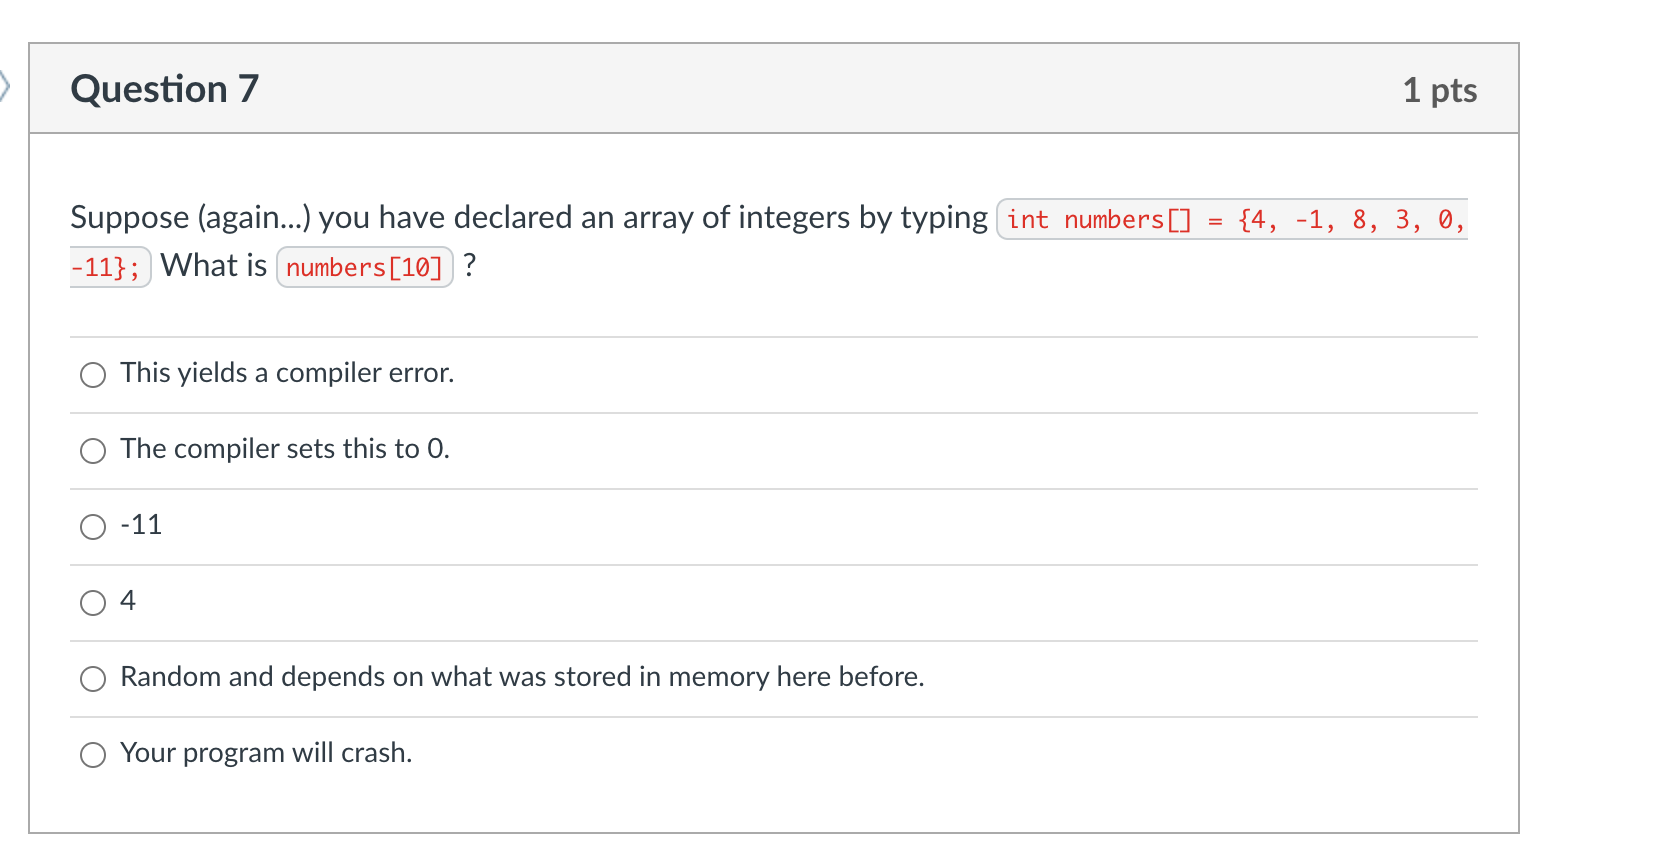Screen dimensions: 1668x848
Task: Select the "4" answer option
Action: 92,603
